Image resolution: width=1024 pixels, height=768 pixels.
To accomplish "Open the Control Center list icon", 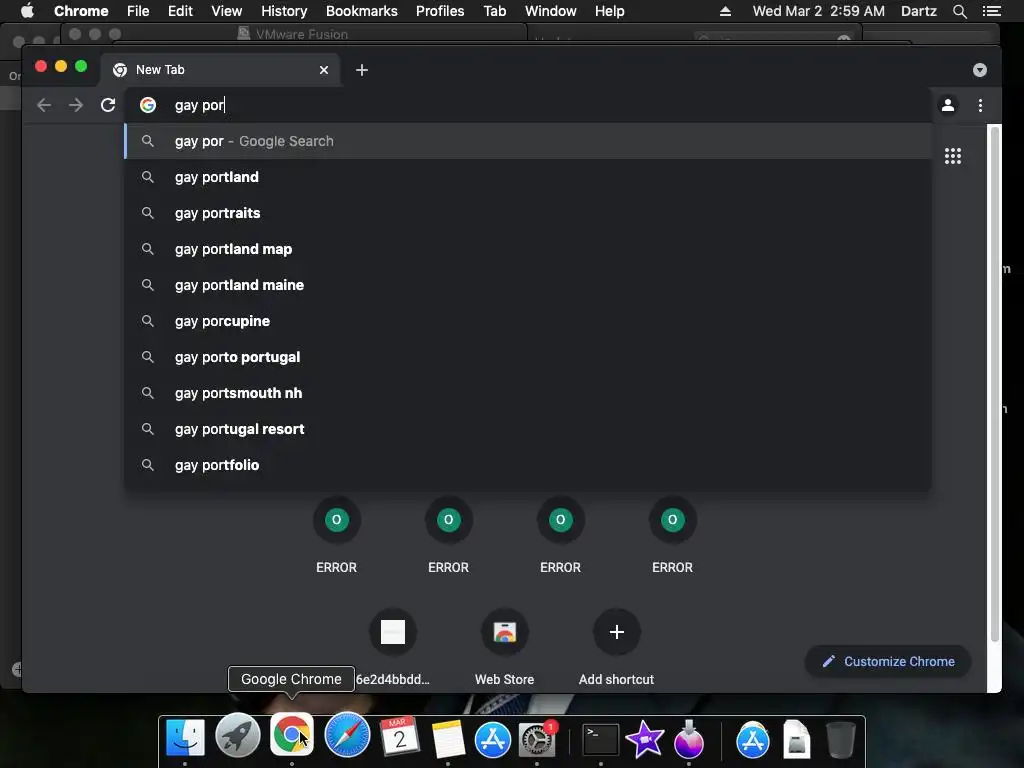I will coord(991,11).
